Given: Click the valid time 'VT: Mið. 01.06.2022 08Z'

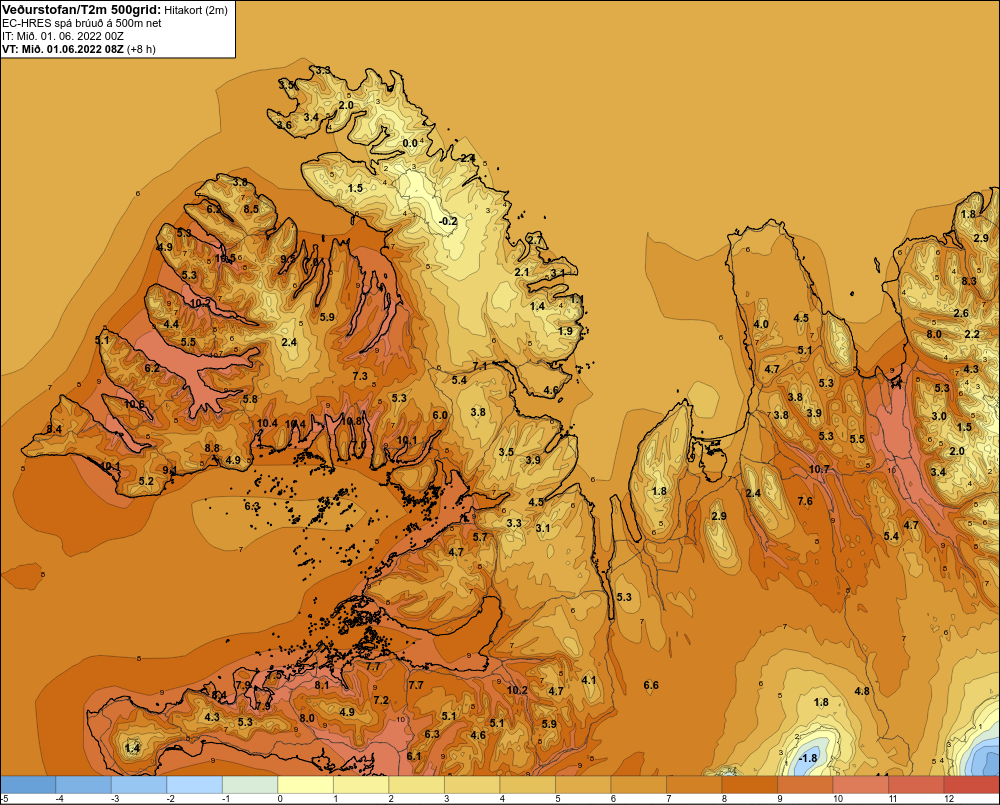Looking at the screenshot, I should pyautogui.click(x=63, y=49).
